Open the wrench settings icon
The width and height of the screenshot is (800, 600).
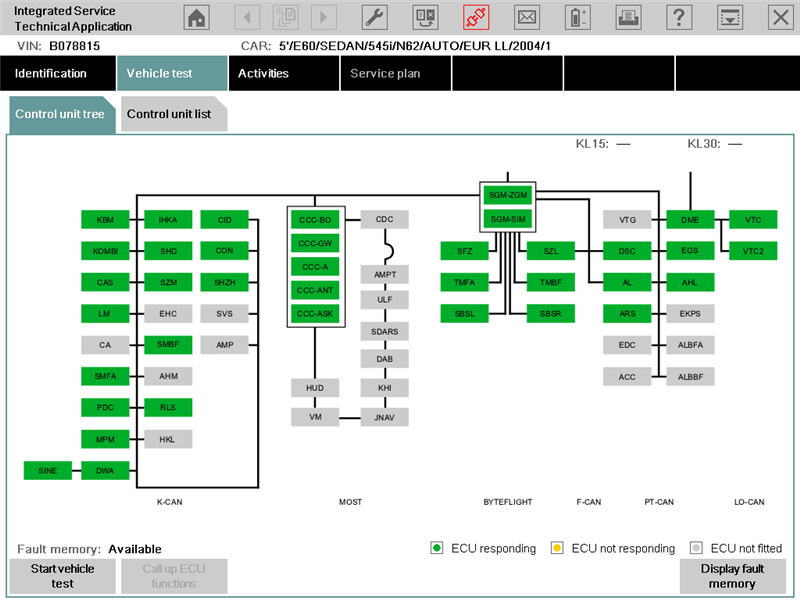(374, 18)
